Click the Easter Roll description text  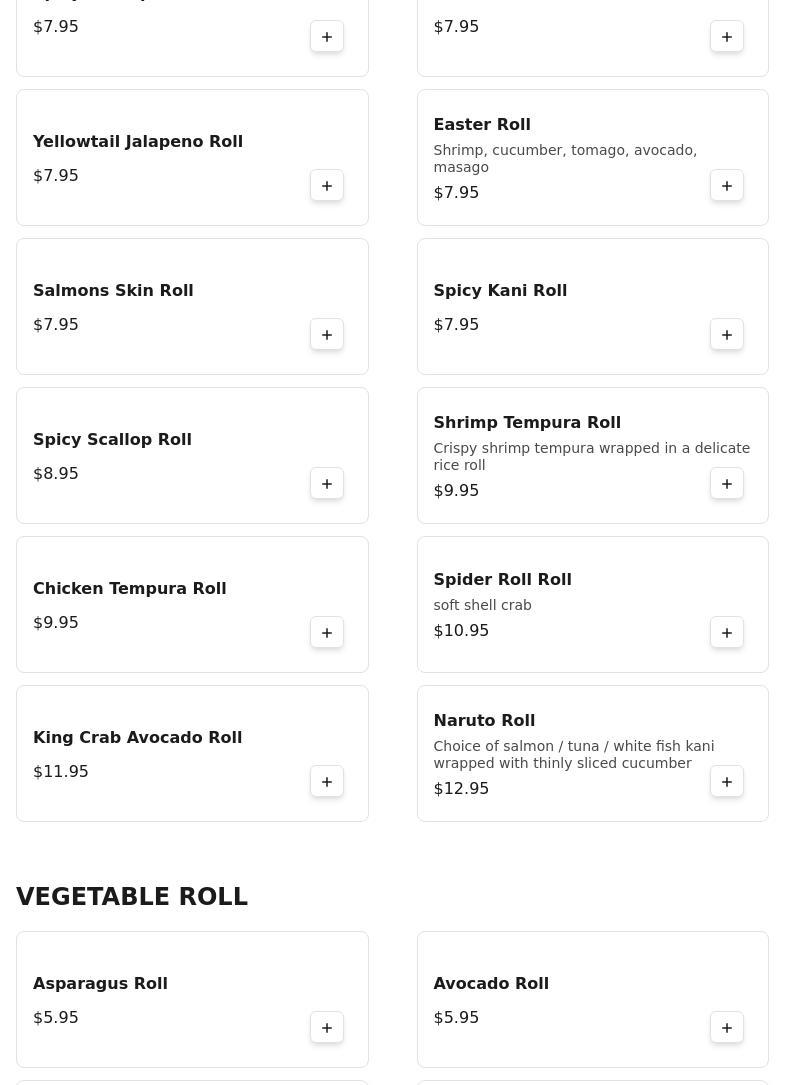tap(565, 158)
